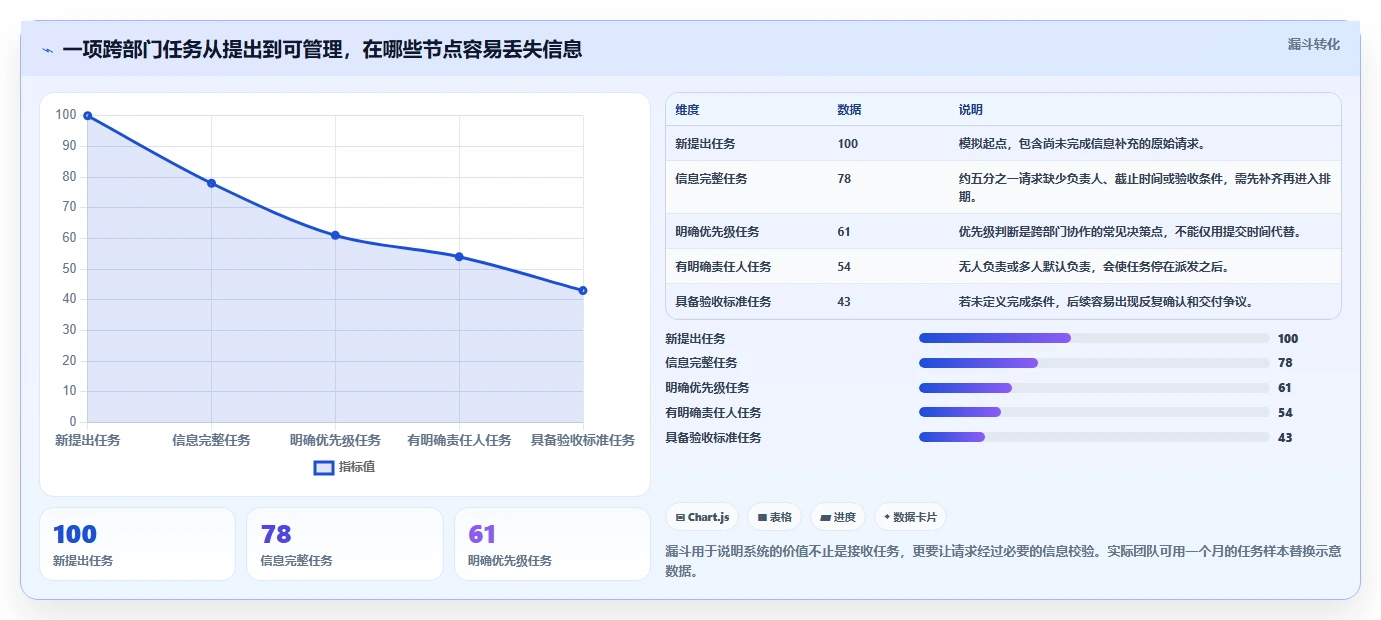1381x620 pixels.
Task: Click chart data point for 新提出任务
Action: click(88, 116)
